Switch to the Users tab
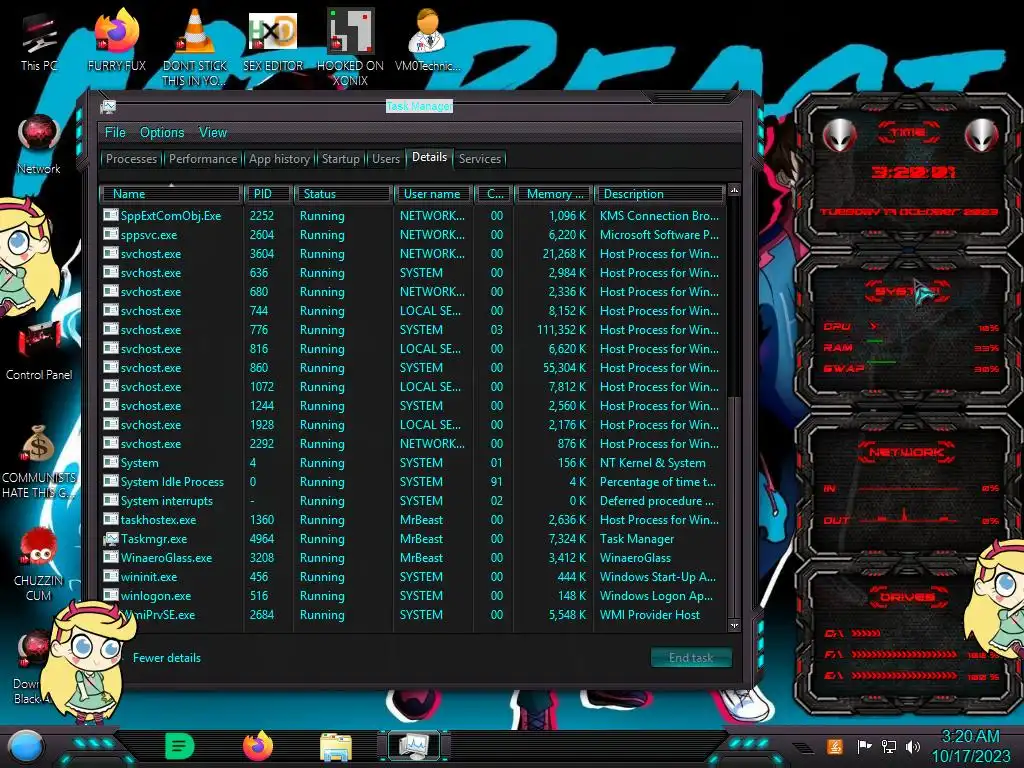 pos(386,159)
